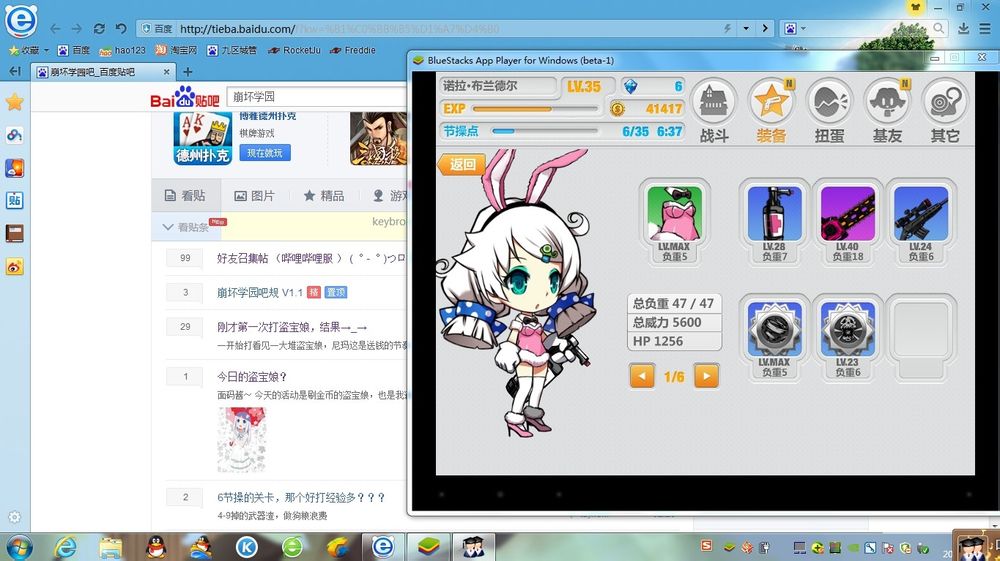
Task: Open the RocketJu bookmark
Action: tap(294, 50)
